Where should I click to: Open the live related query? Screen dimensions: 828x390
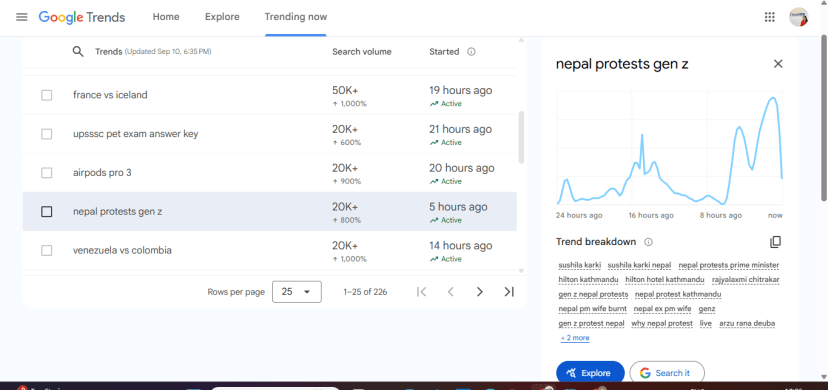(x=705, y=323)
